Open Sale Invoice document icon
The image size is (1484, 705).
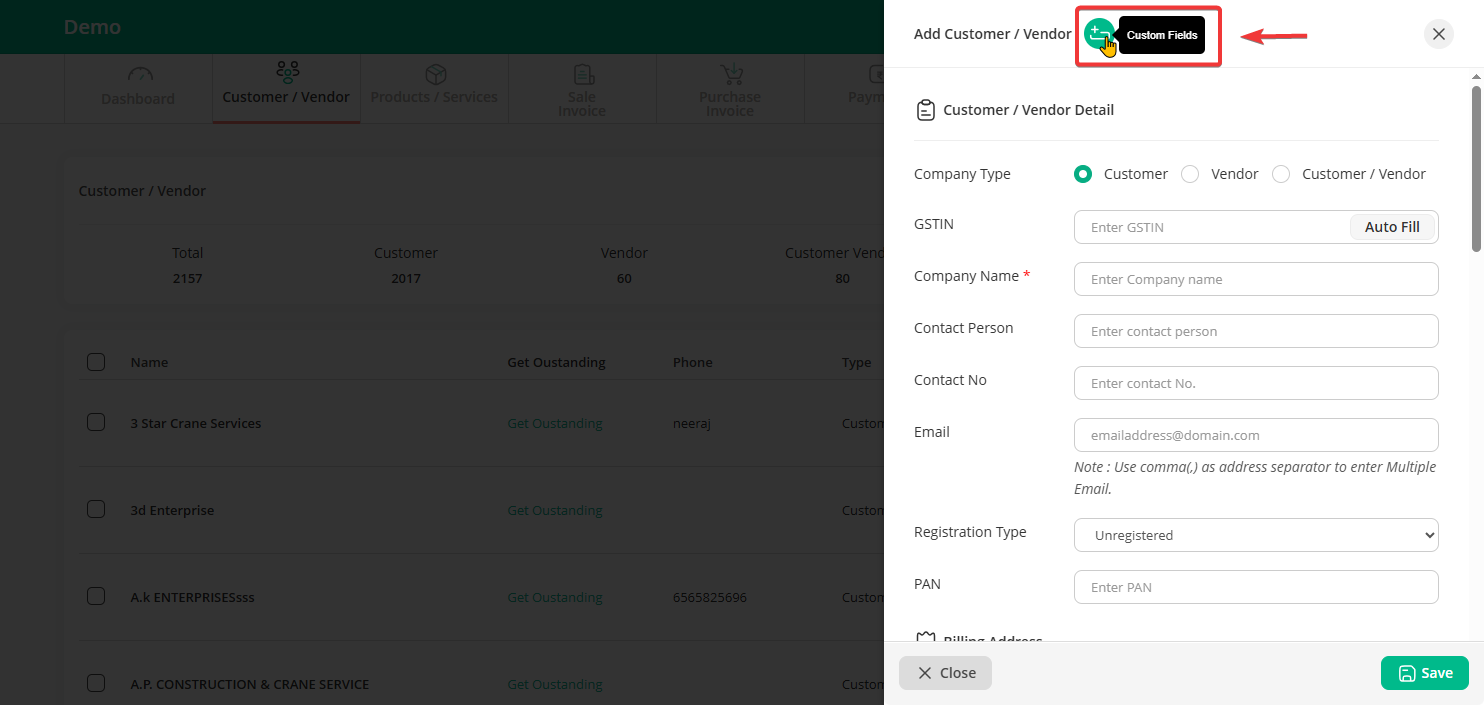coord(582,75)
